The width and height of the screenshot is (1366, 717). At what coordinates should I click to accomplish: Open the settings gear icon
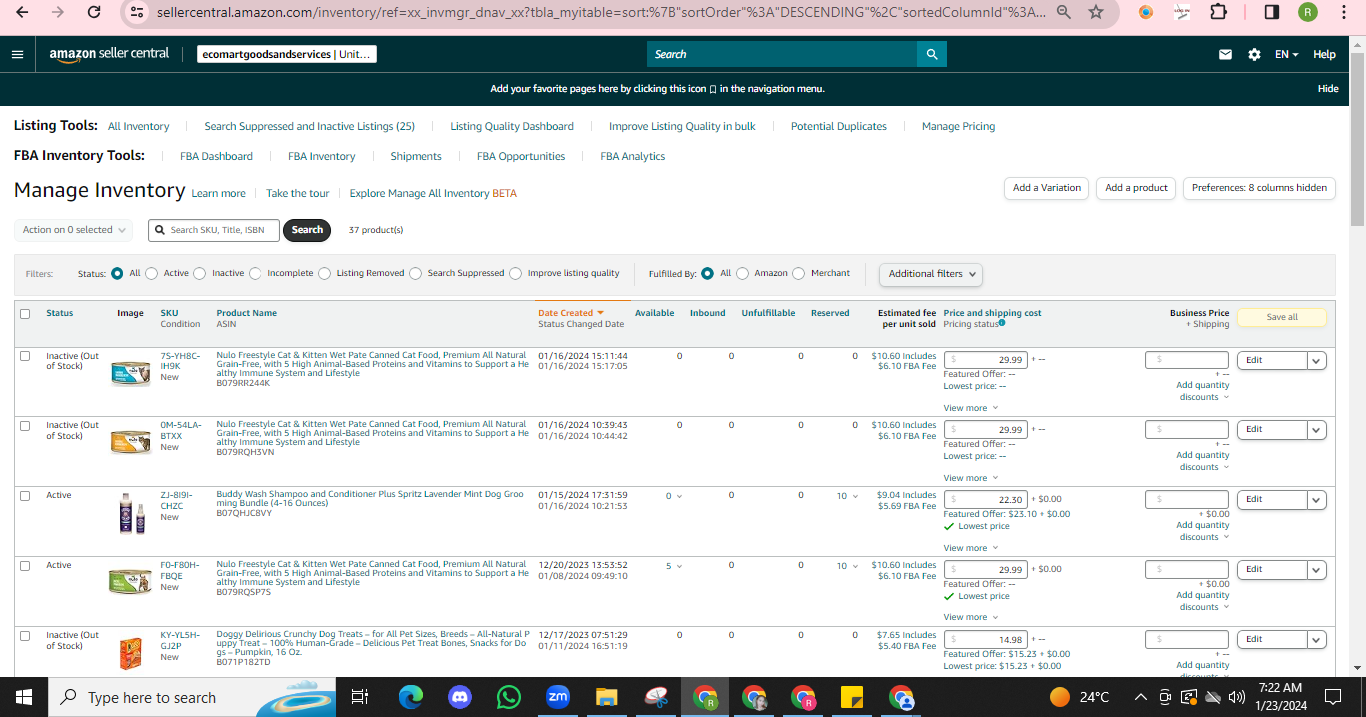click(x=1254, y=54)
